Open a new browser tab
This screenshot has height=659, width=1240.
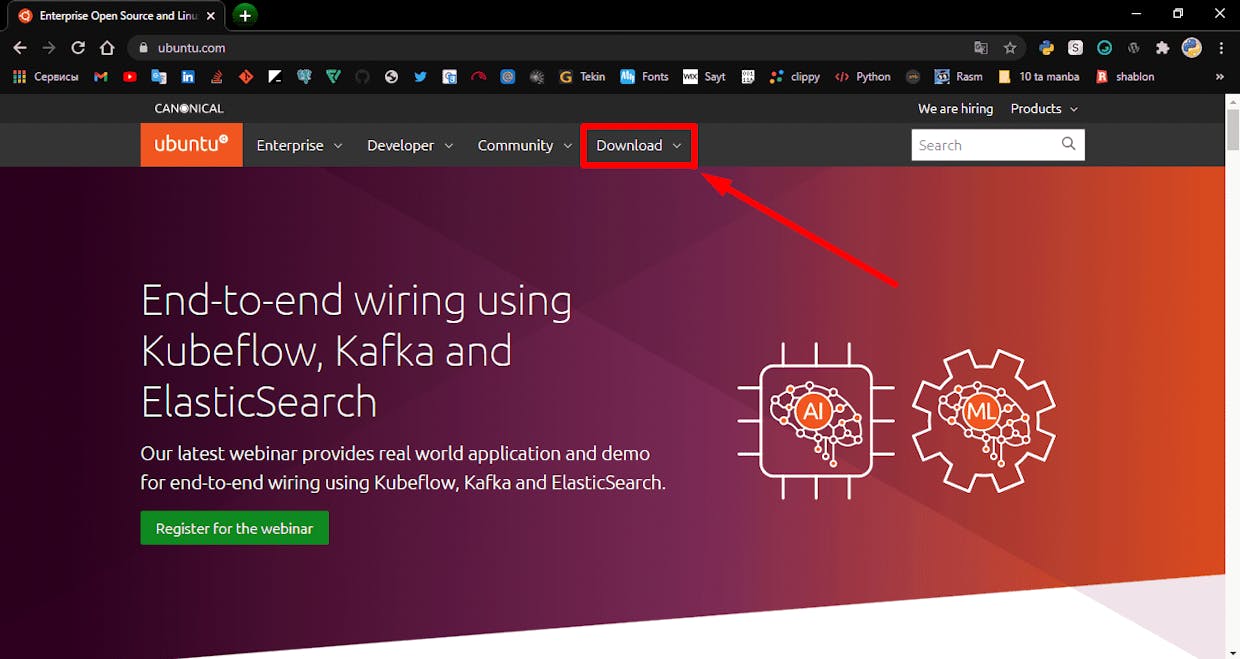click(245, 15)
